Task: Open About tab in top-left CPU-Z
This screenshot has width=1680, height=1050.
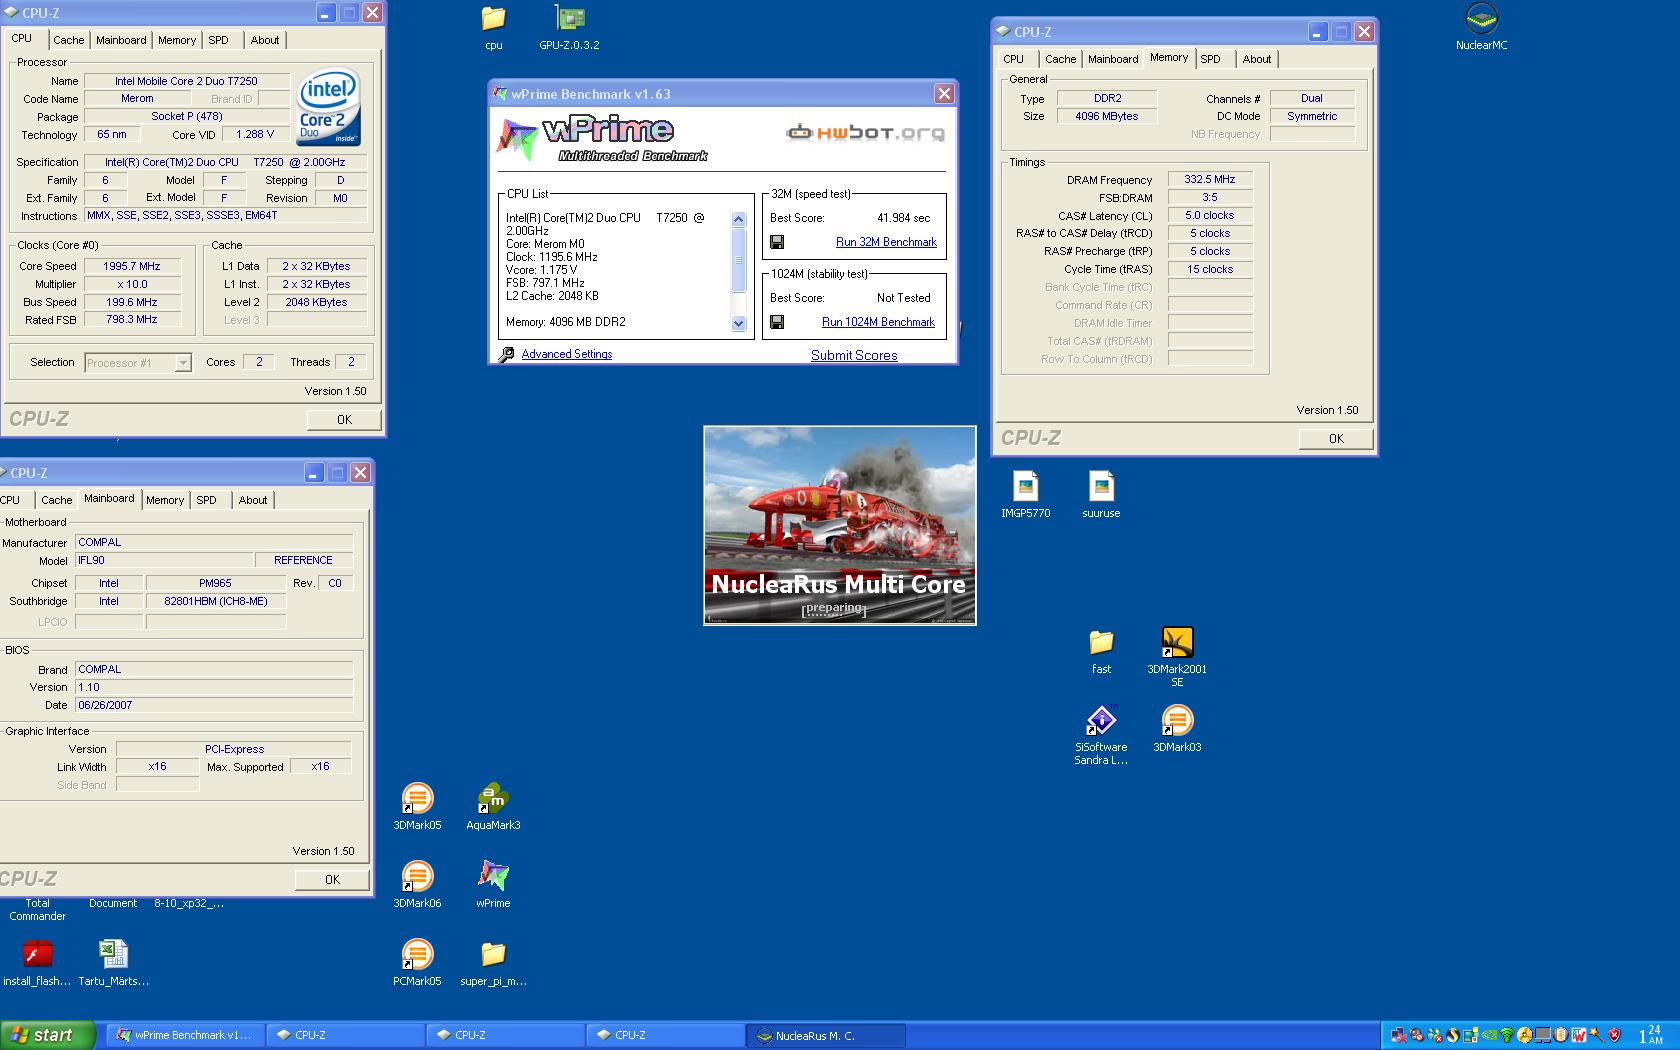Action: point(265,40)
